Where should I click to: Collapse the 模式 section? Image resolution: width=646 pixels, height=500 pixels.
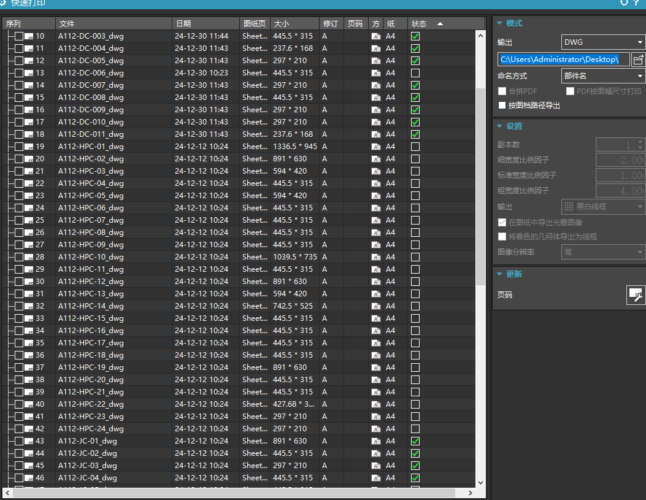coord(501,22)
